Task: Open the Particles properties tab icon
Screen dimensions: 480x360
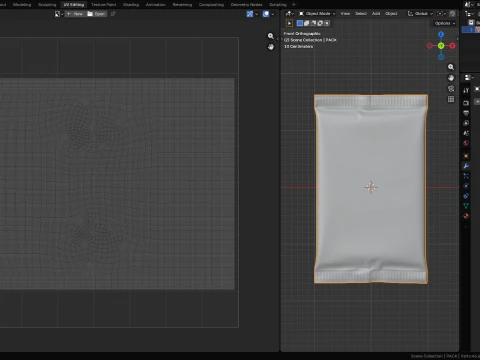Action: pyautogui.click(x=466, y=176)
